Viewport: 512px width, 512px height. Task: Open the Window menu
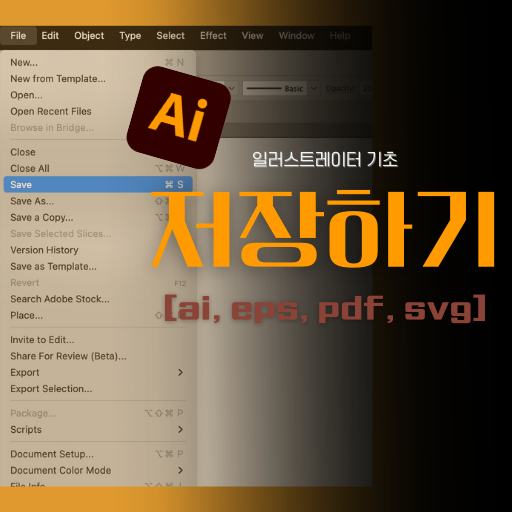tap(296, 36)
